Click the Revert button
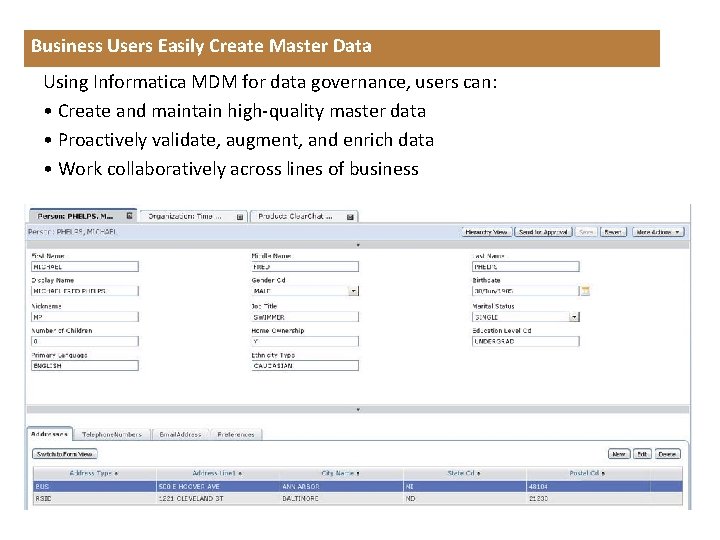Viewport: 720px width, 540px height. click(x=613, y=232)
